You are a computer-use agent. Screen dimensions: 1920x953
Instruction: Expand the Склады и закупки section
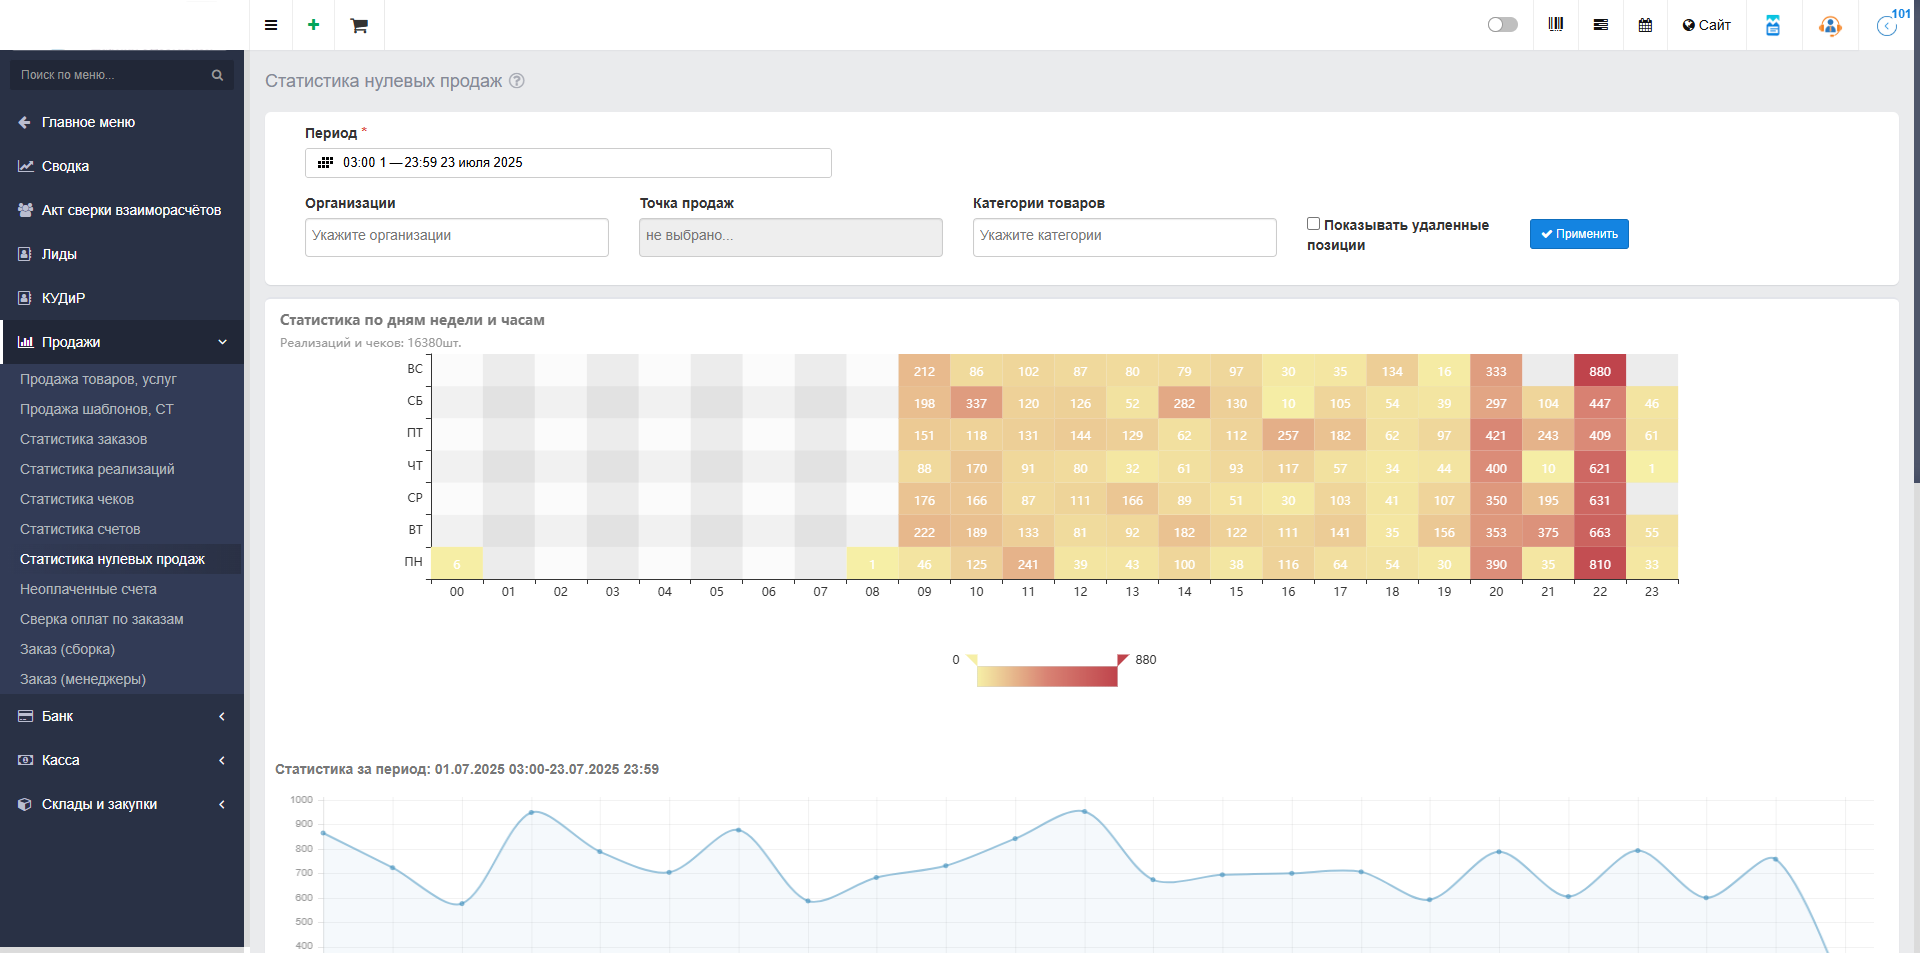(x=122, y=804)
